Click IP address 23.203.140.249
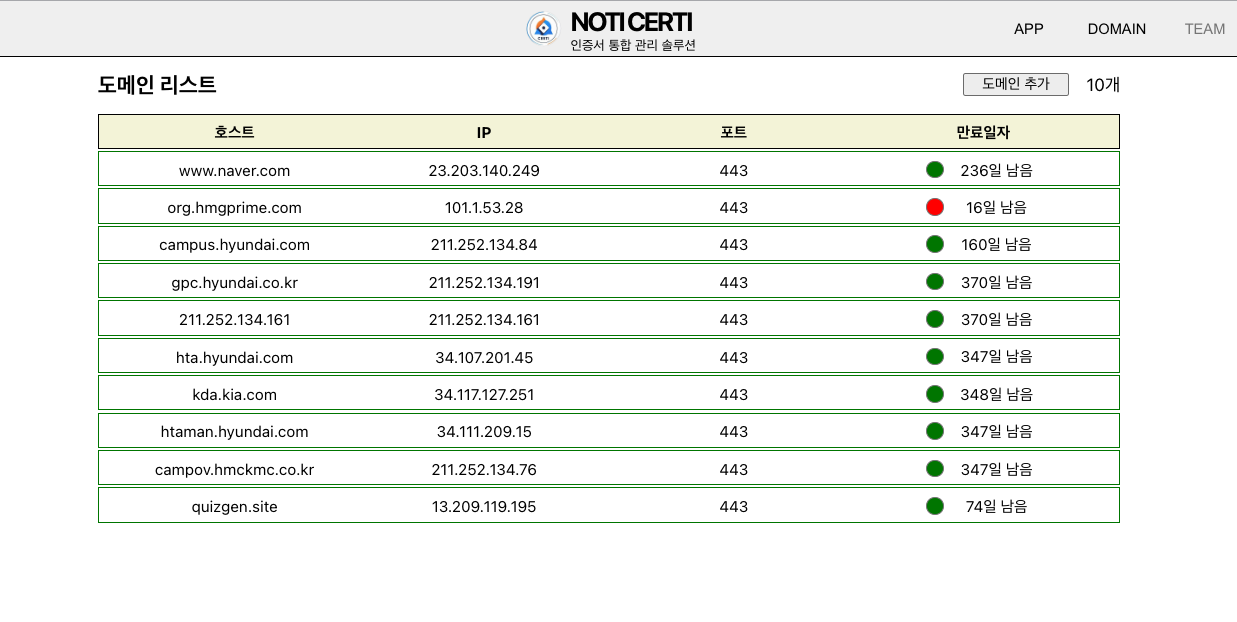 (484, 171)
